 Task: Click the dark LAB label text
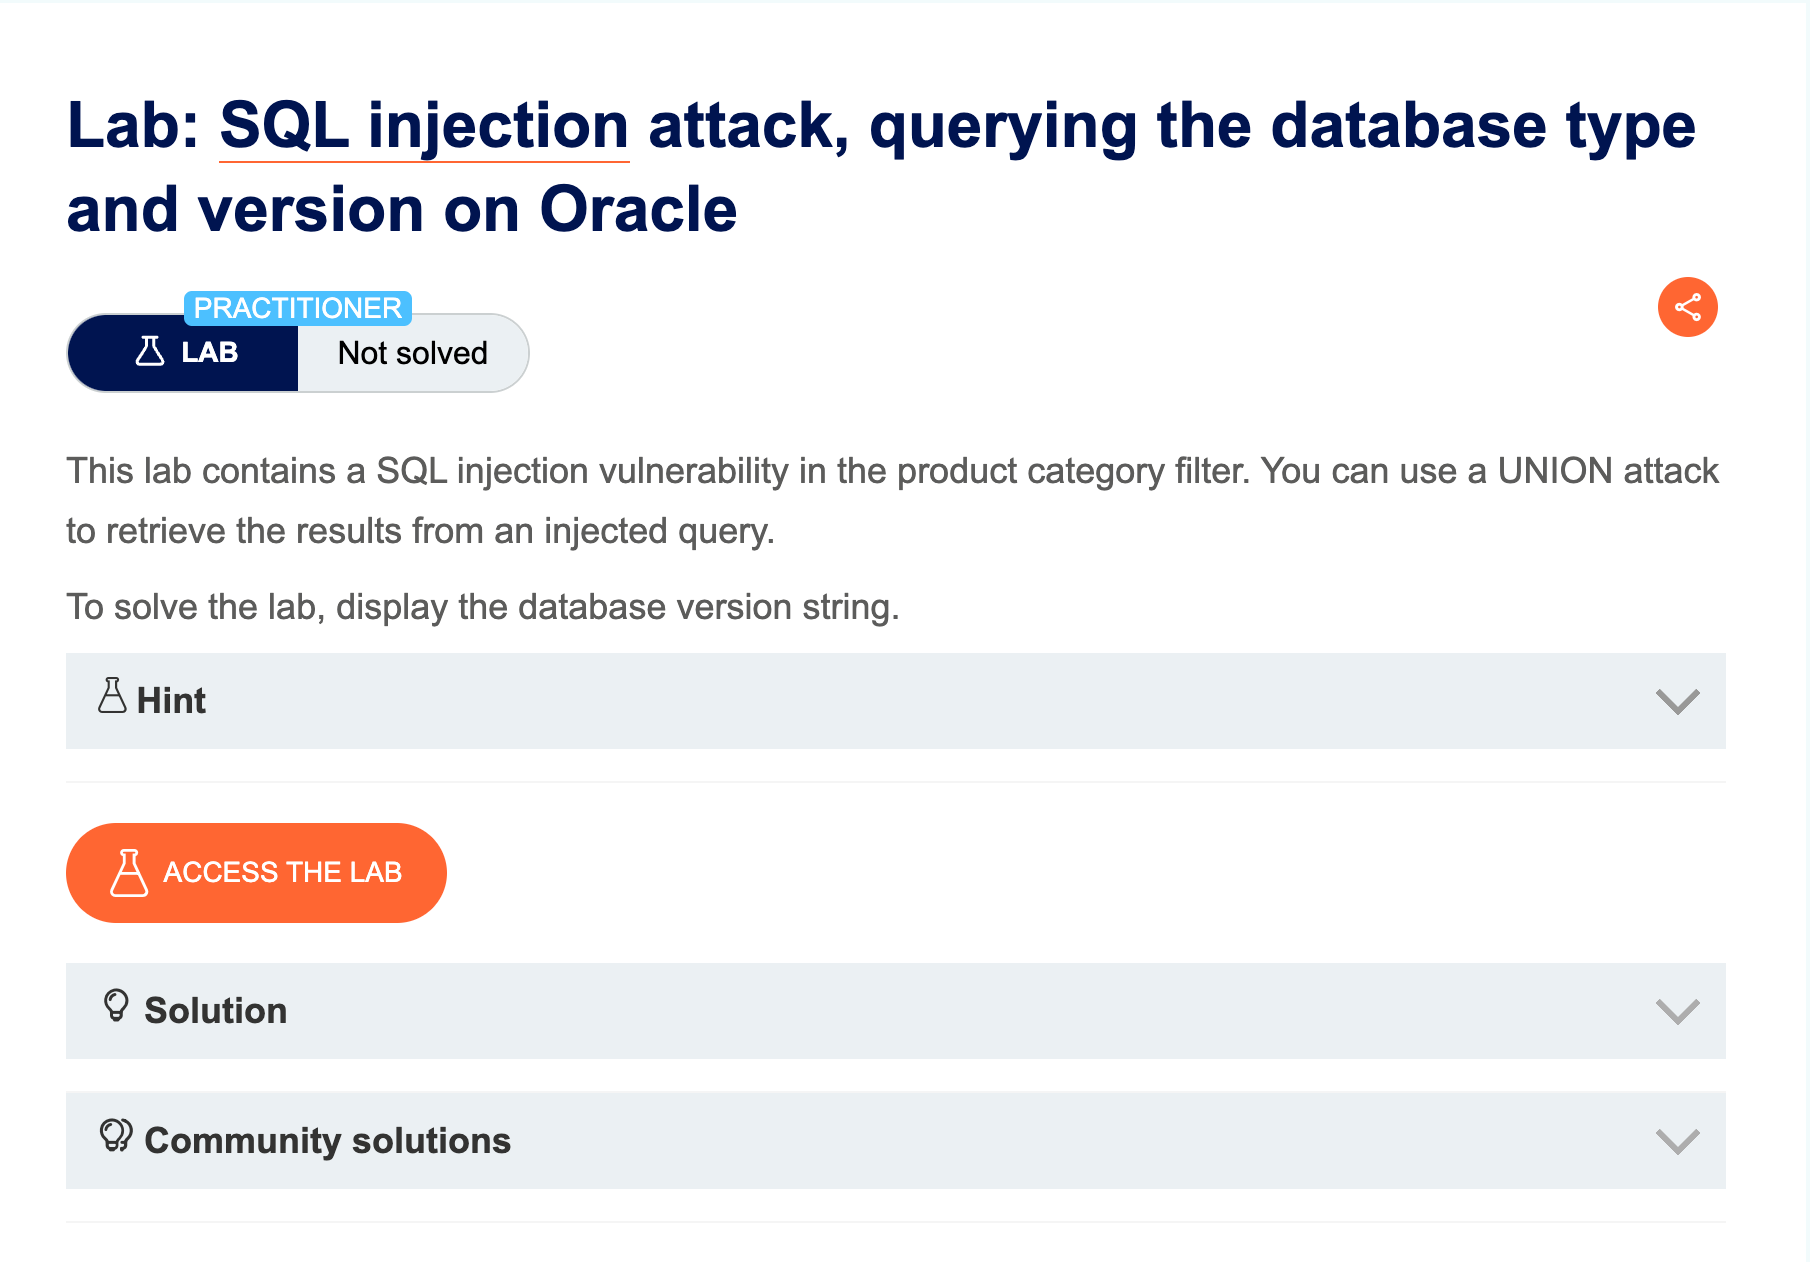[210, 352]
